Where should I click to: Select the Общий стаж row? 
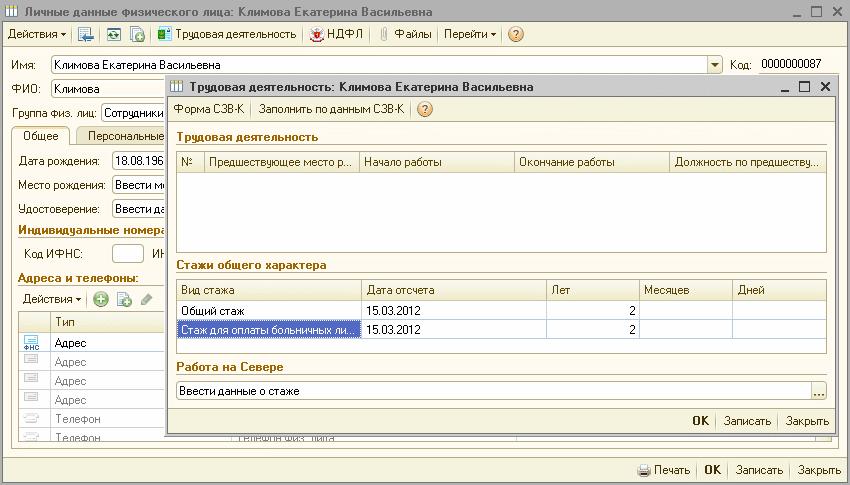267,311
